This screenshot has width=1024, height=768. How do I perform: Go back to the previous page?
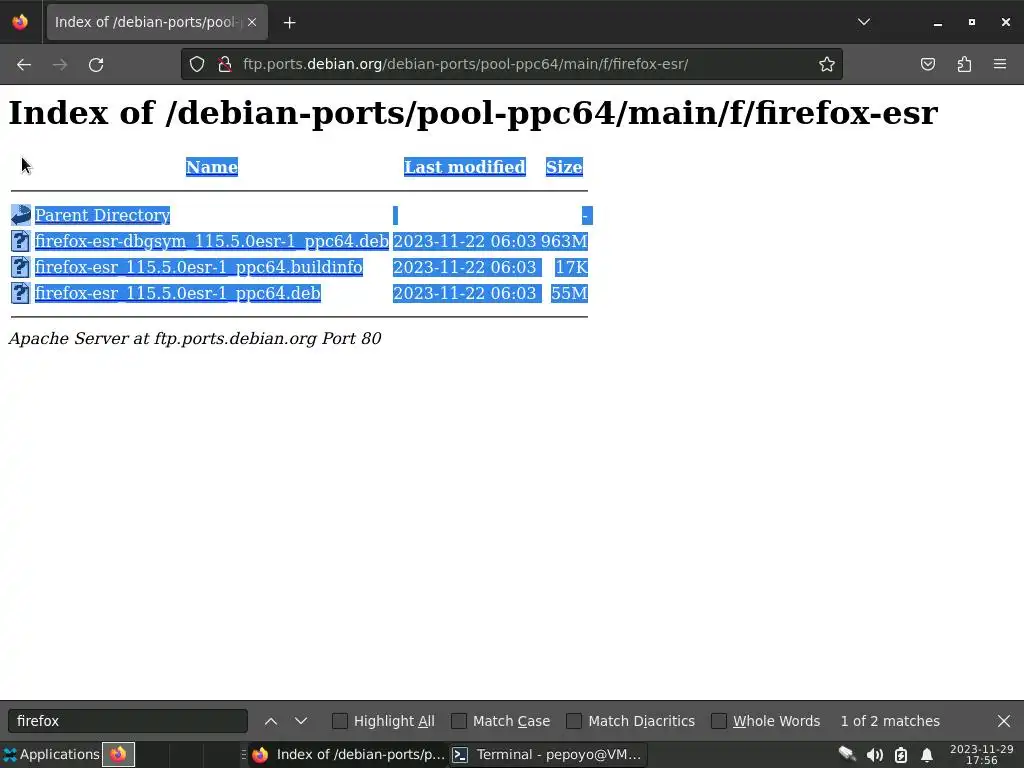coord(24,65)
